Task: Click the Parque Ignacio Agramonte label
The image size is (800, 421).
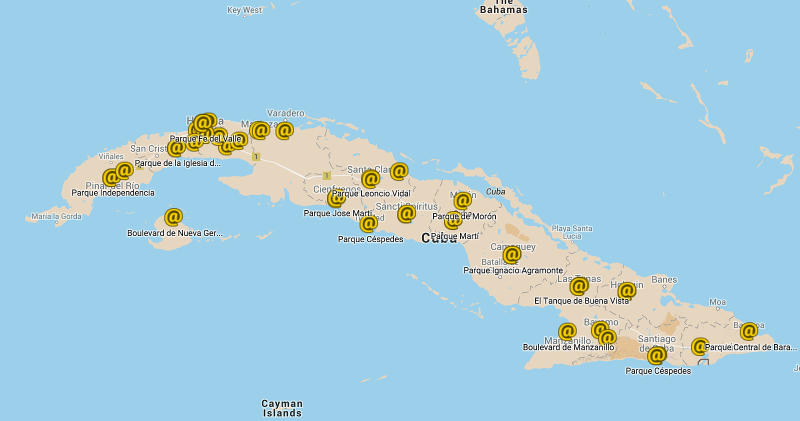Action: 513,270
